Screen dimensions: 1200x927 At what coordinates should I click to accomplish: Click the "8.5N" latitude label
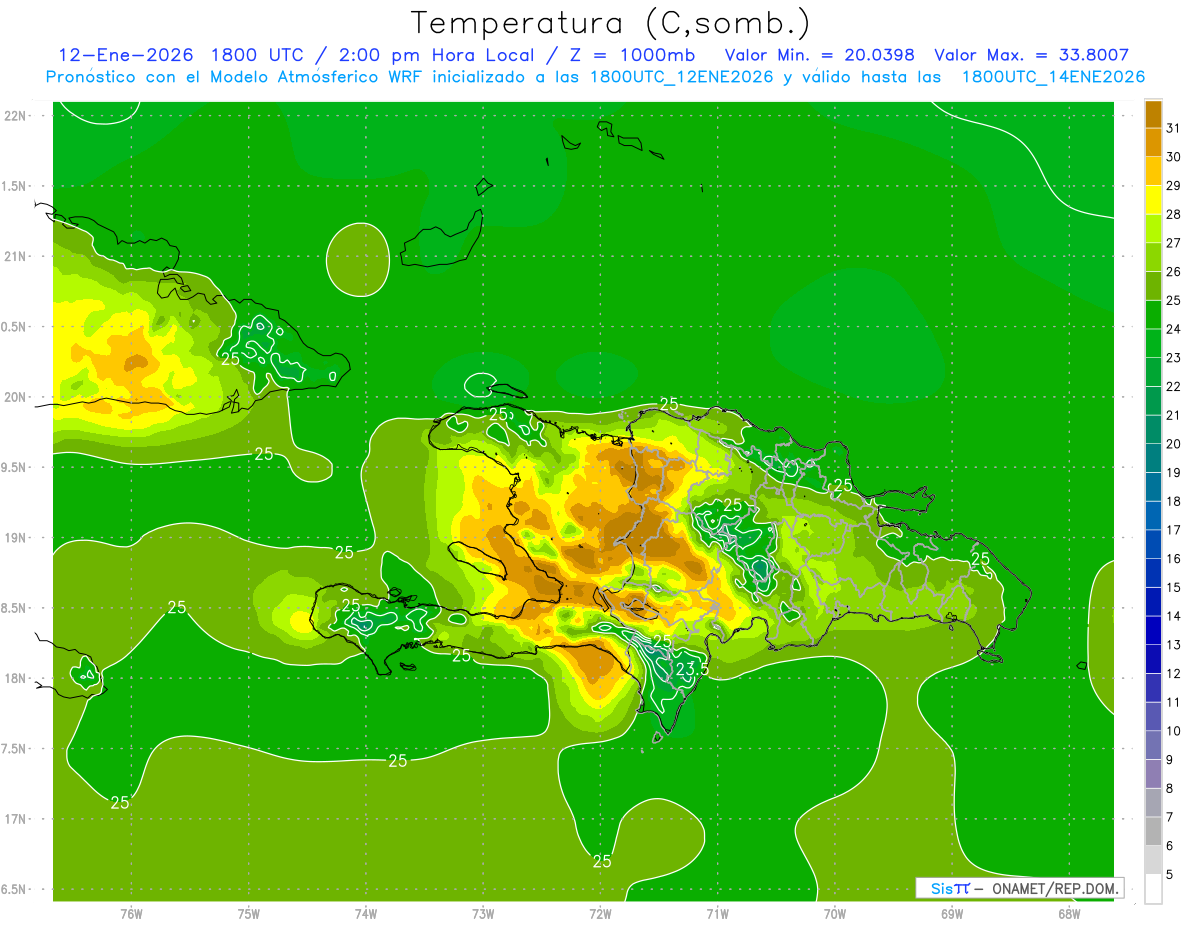(x=13, y=608)
